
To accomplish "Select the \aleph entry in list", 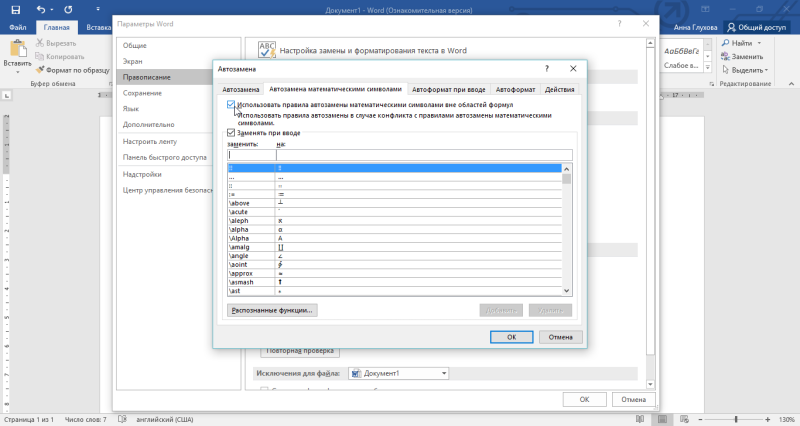I will tap(394, 220).
